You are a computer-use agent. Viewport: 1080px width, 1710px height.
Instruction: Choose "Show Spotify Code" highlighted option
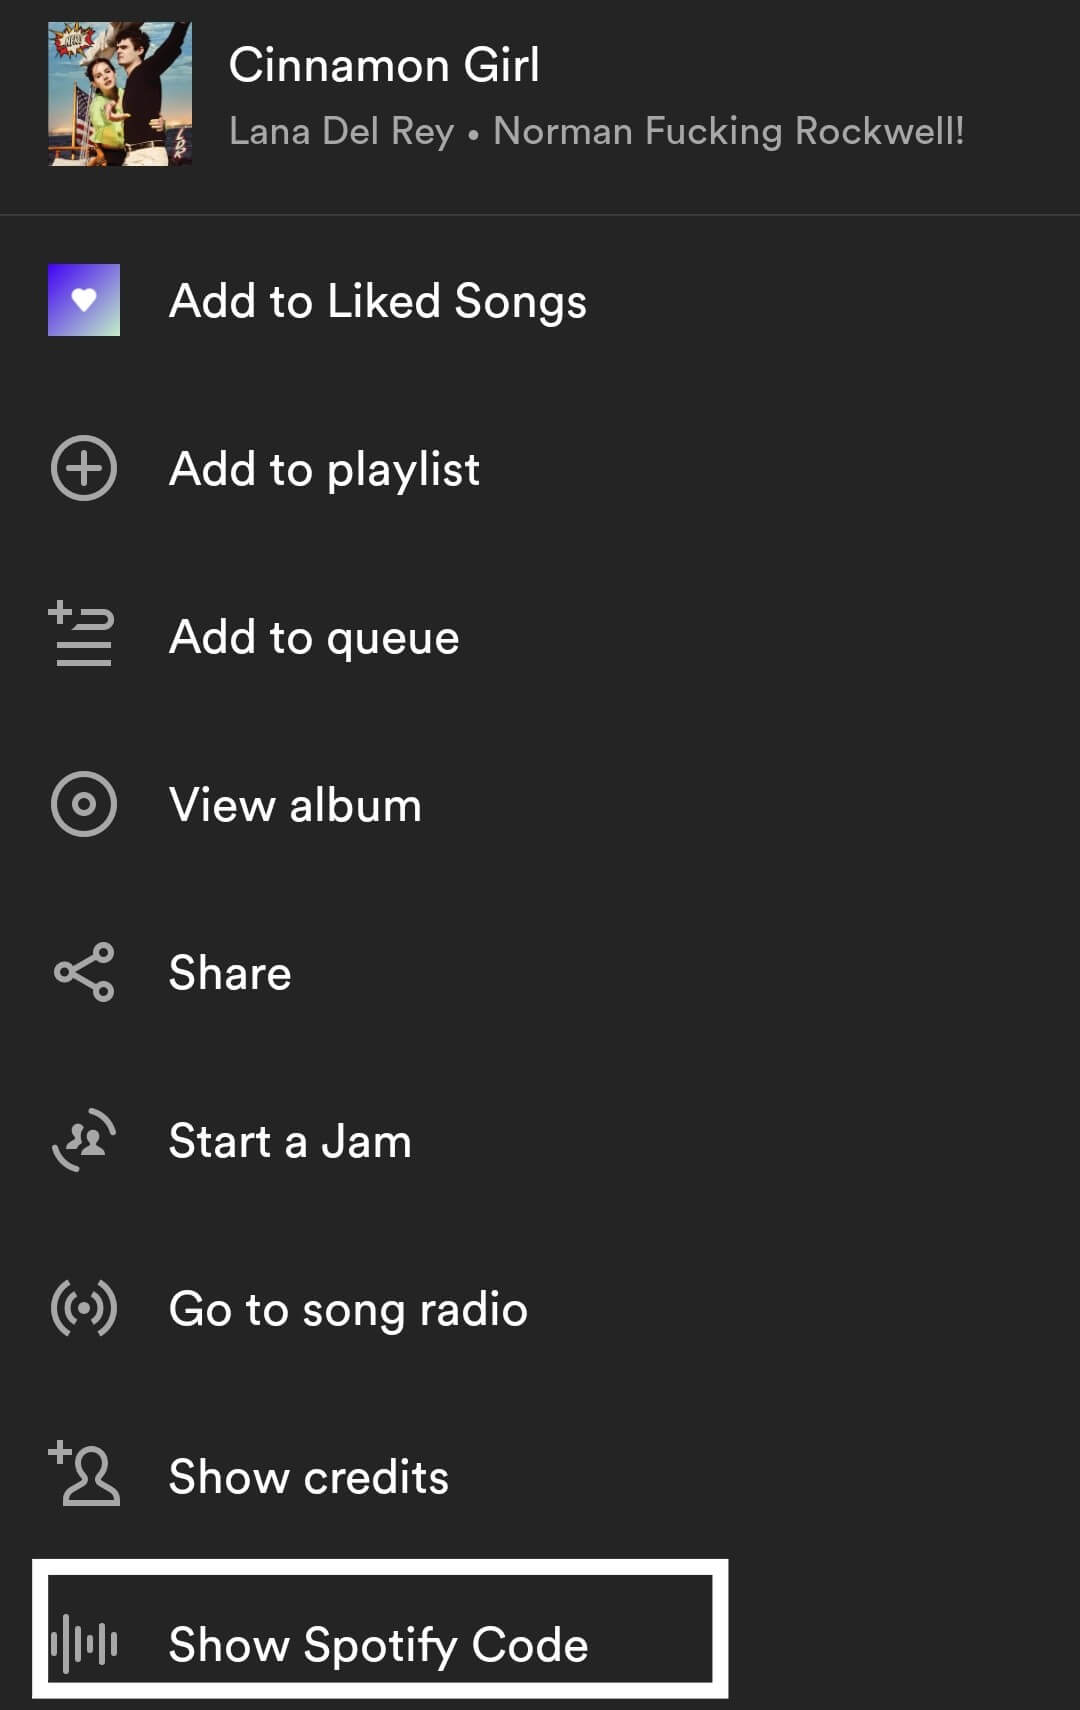[378, 1645]
